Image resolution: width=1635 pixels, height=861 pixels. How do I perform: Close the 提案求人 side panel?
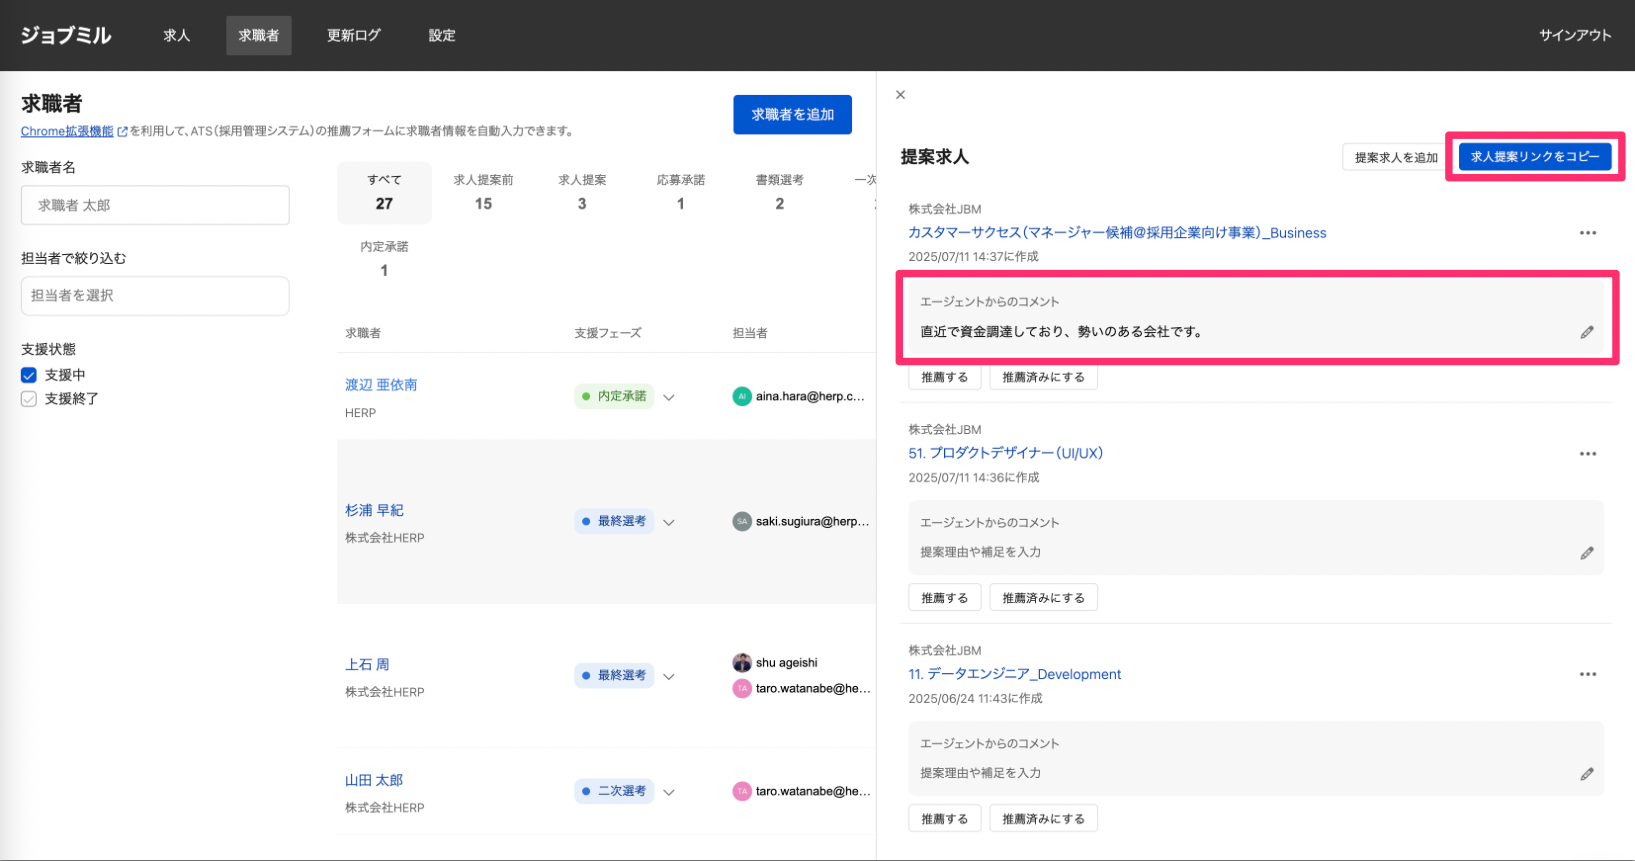pos(900,95)
